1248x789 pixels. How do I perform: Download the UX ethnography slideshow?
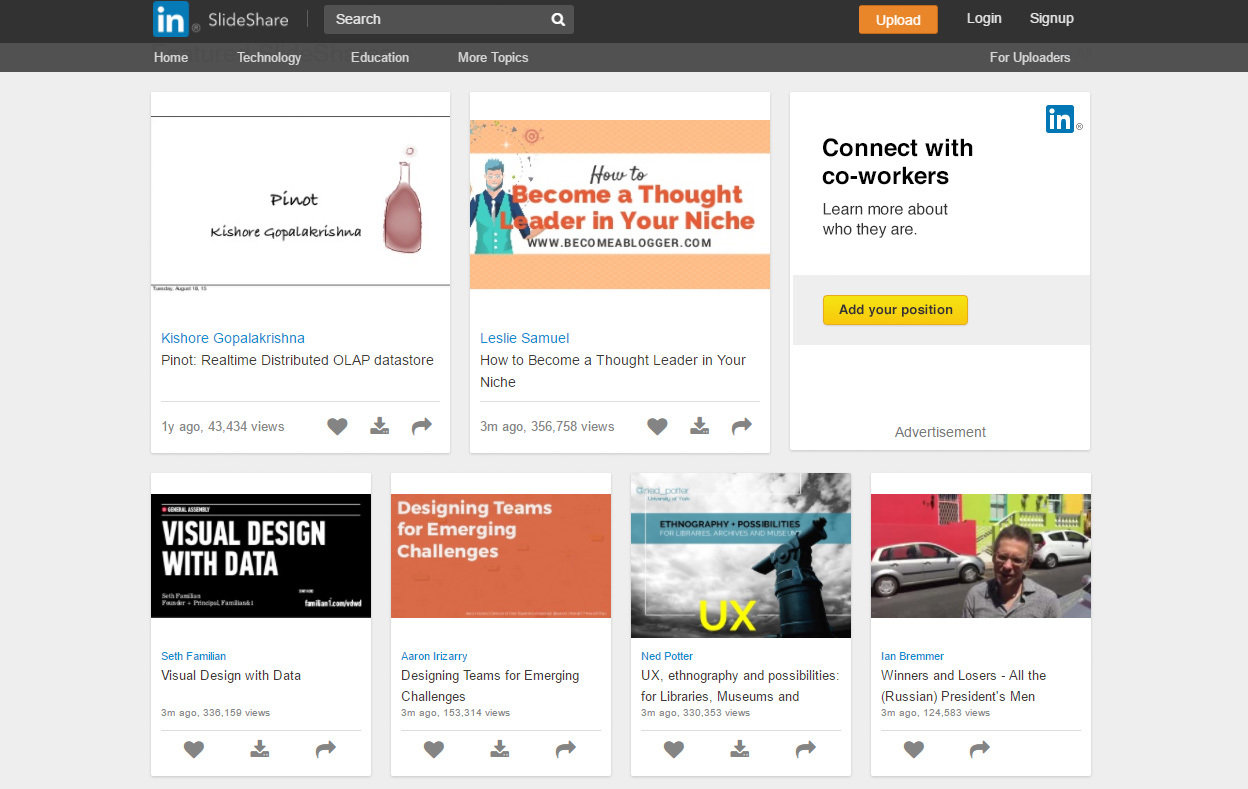pyautogui.click(x=740, y=749)
